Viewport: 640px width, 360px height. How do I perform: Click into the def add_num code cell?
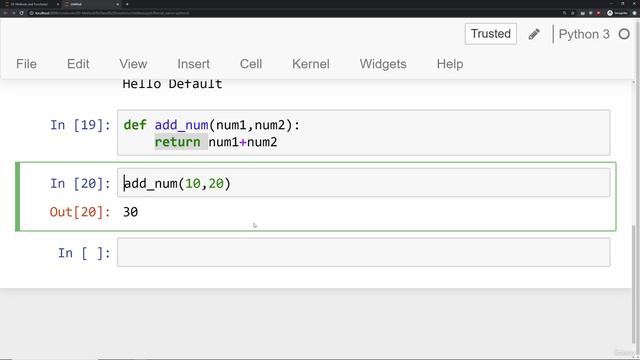[x=364, y=133]
